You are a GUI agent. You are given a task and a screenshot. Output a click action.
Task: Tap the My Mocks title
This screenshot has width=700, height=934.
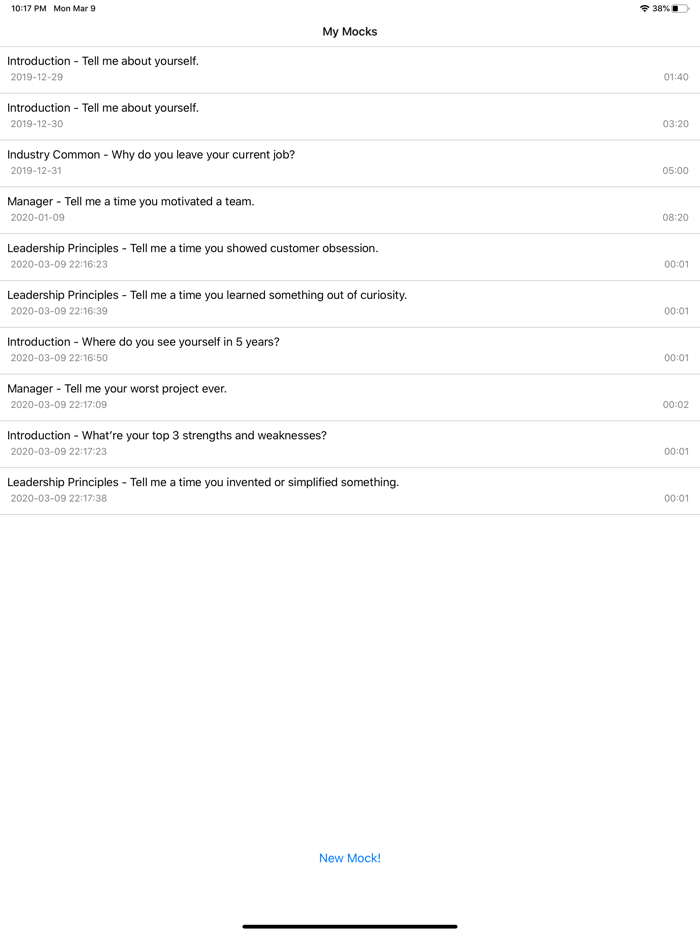coord(349,31)
